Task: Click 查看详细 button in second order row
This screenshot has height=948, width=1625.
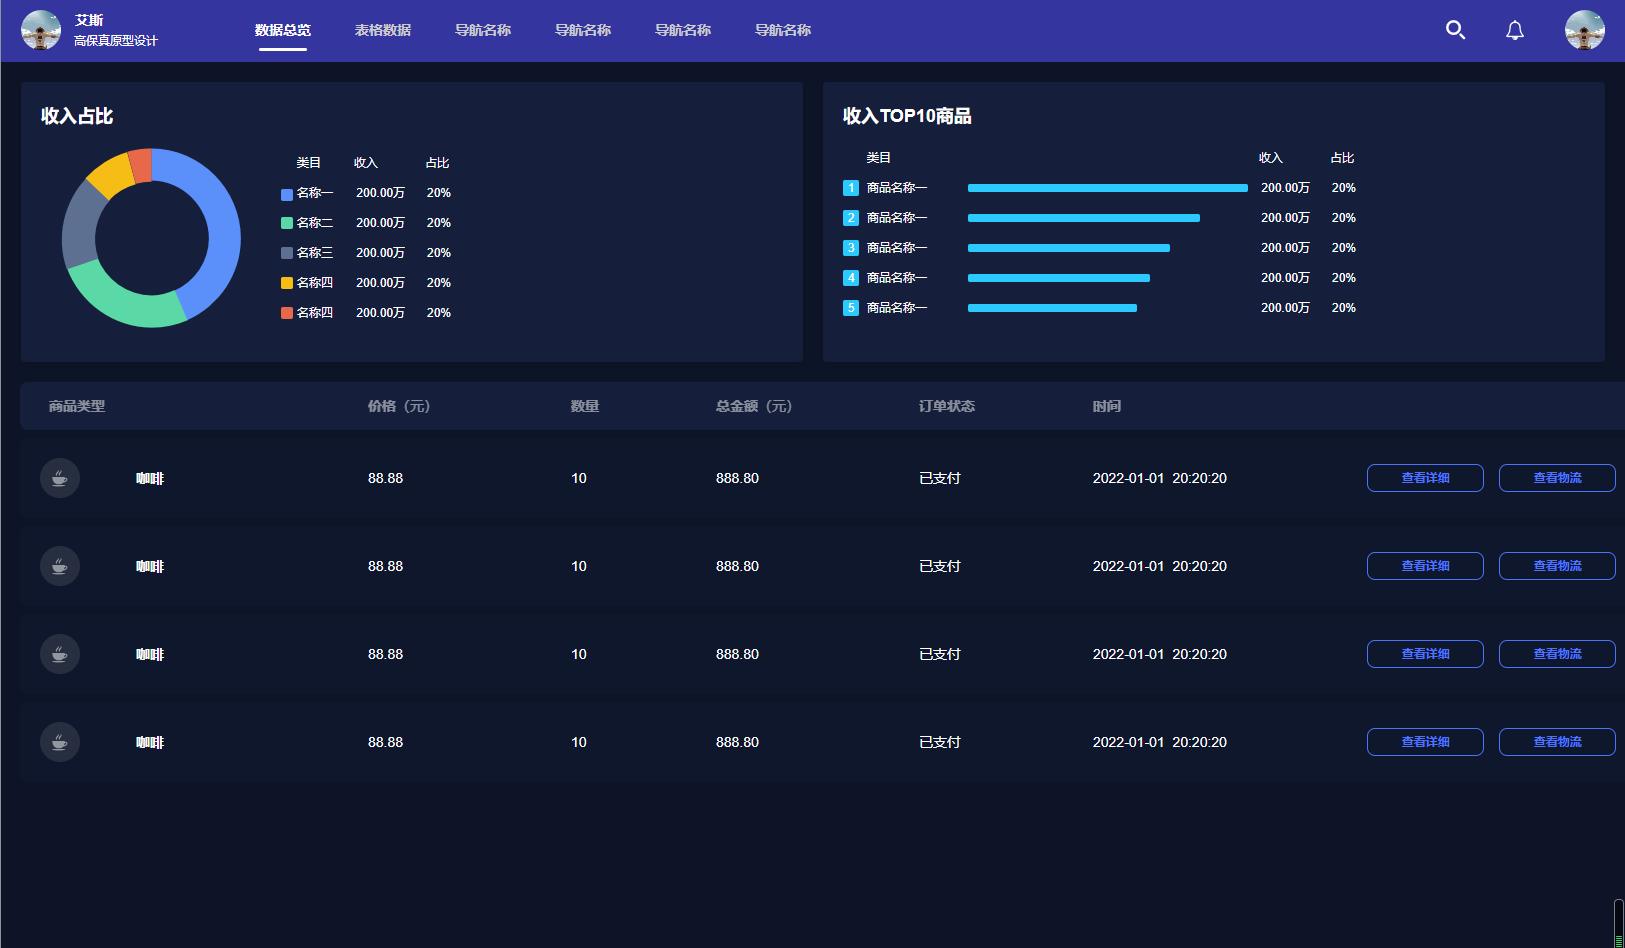Action: coord(1425,566)
